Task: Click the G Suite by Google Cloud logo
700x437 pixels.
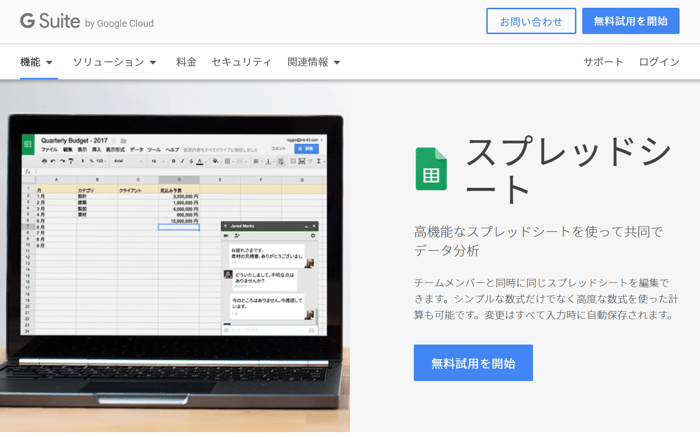Action: tap(87, 21)
